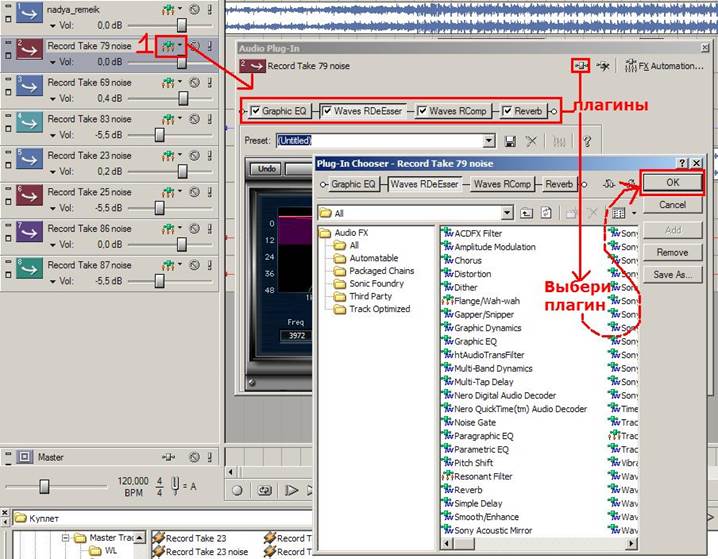The width and height of the screenshot is (718, 559).
Task: Mute the Master bus
Action: pyautogui.click(x=195, y=457)
